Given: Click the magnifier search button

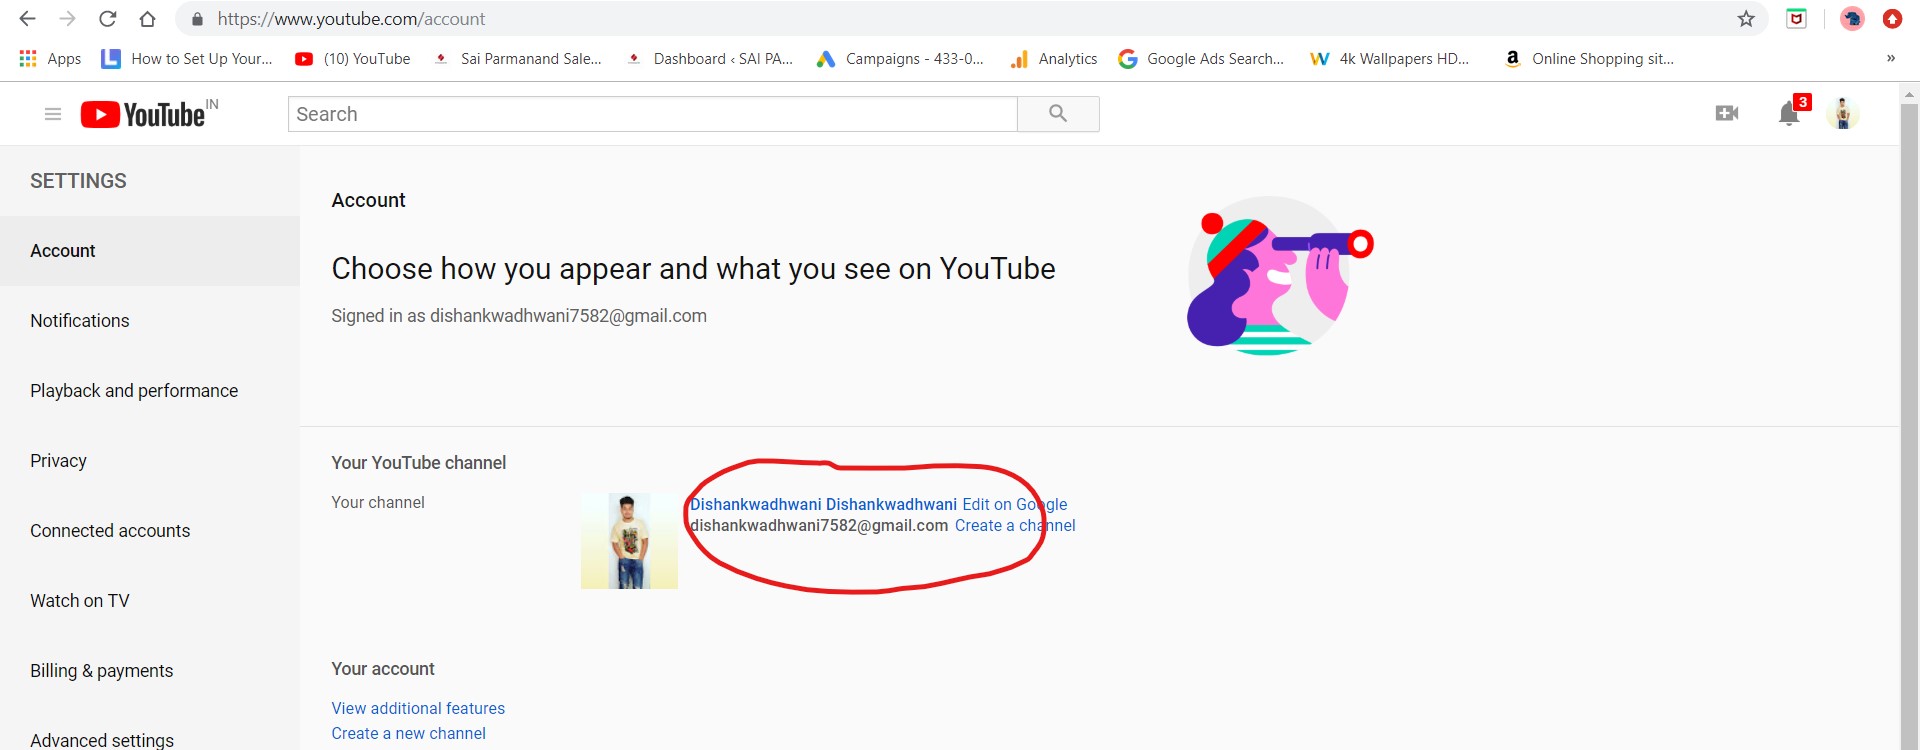Looking at the screenshot, I should (1058, 114).
